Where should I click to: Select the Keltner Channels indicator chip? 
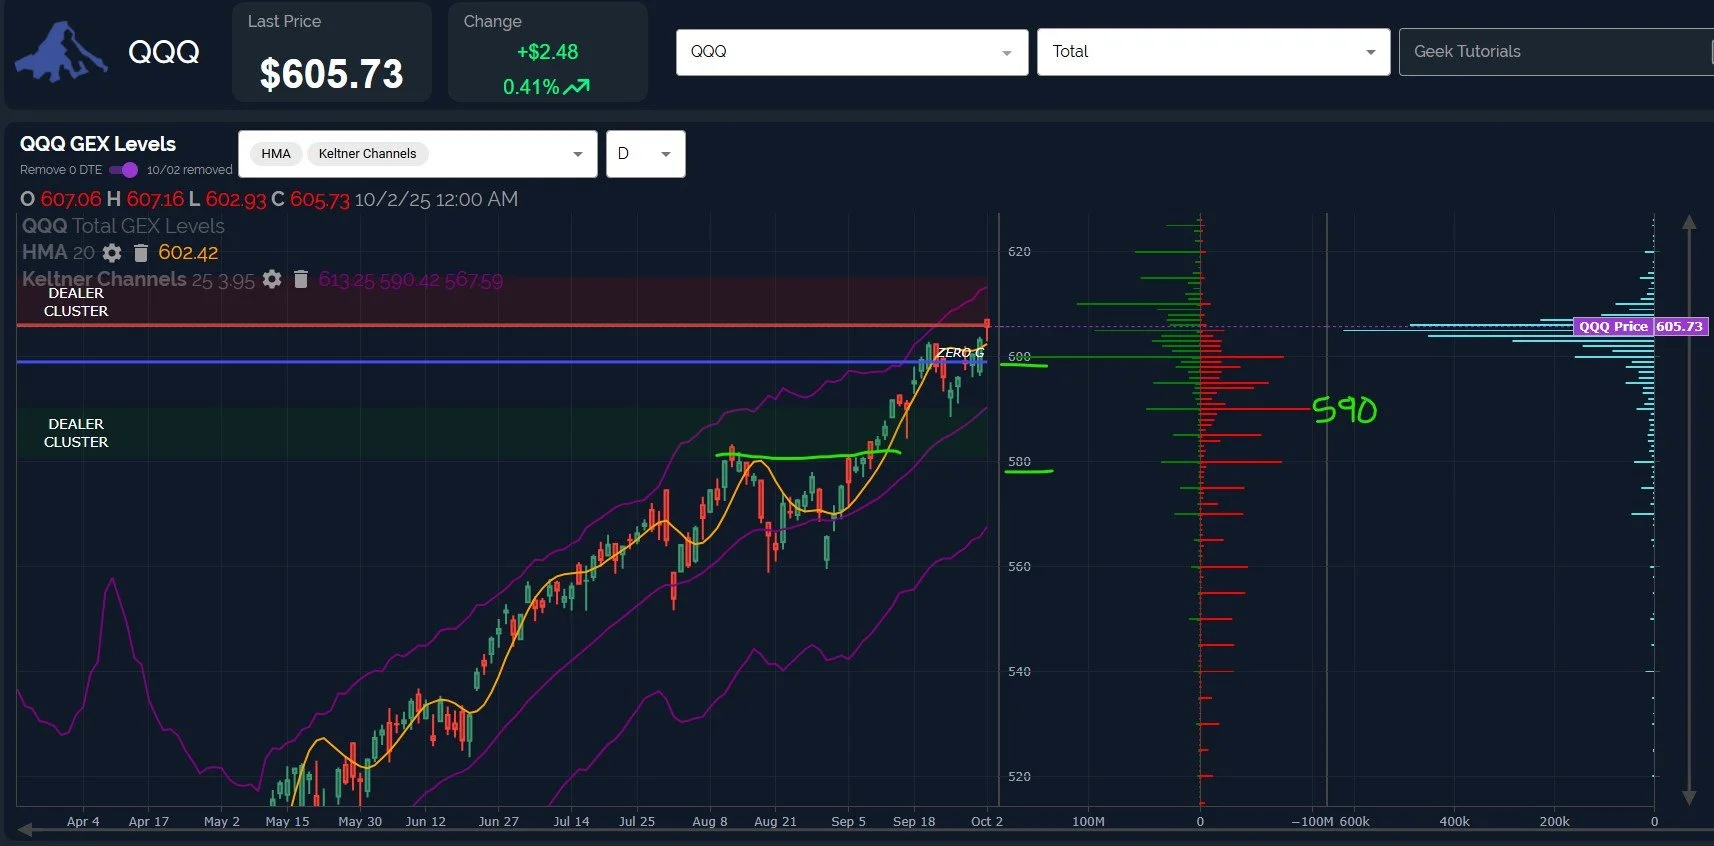[x=367, y=154]
